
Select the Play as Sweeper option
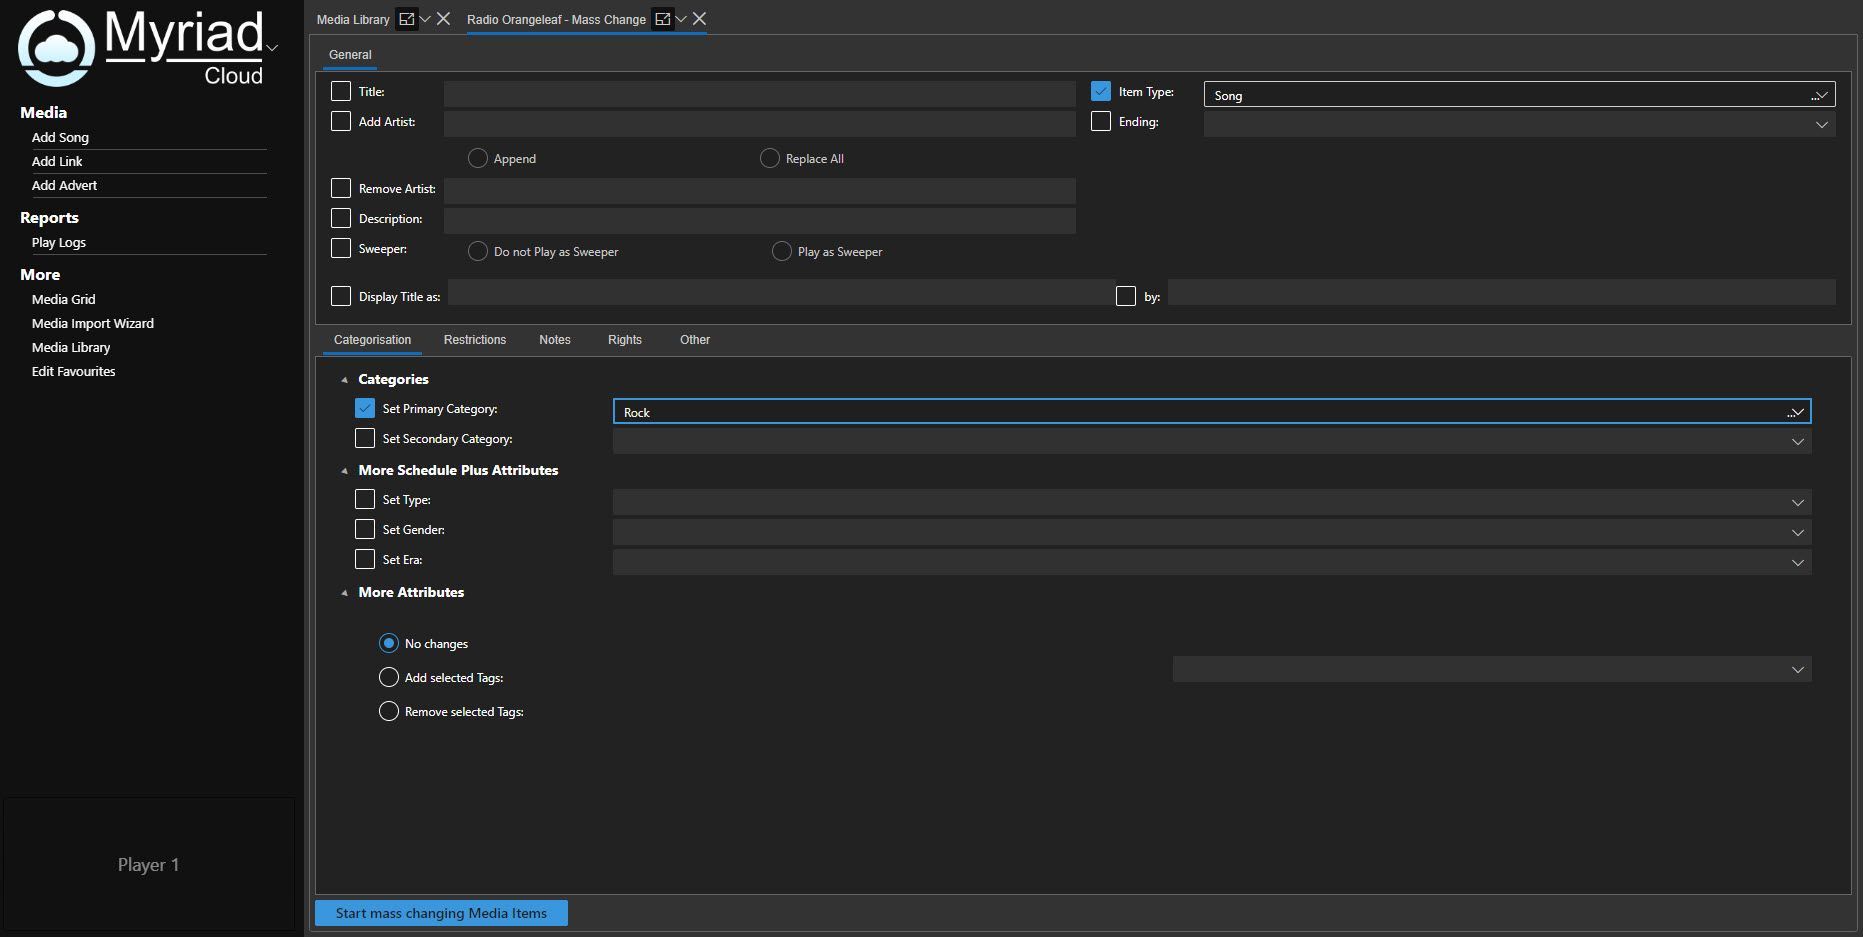(x=781, y=251)
